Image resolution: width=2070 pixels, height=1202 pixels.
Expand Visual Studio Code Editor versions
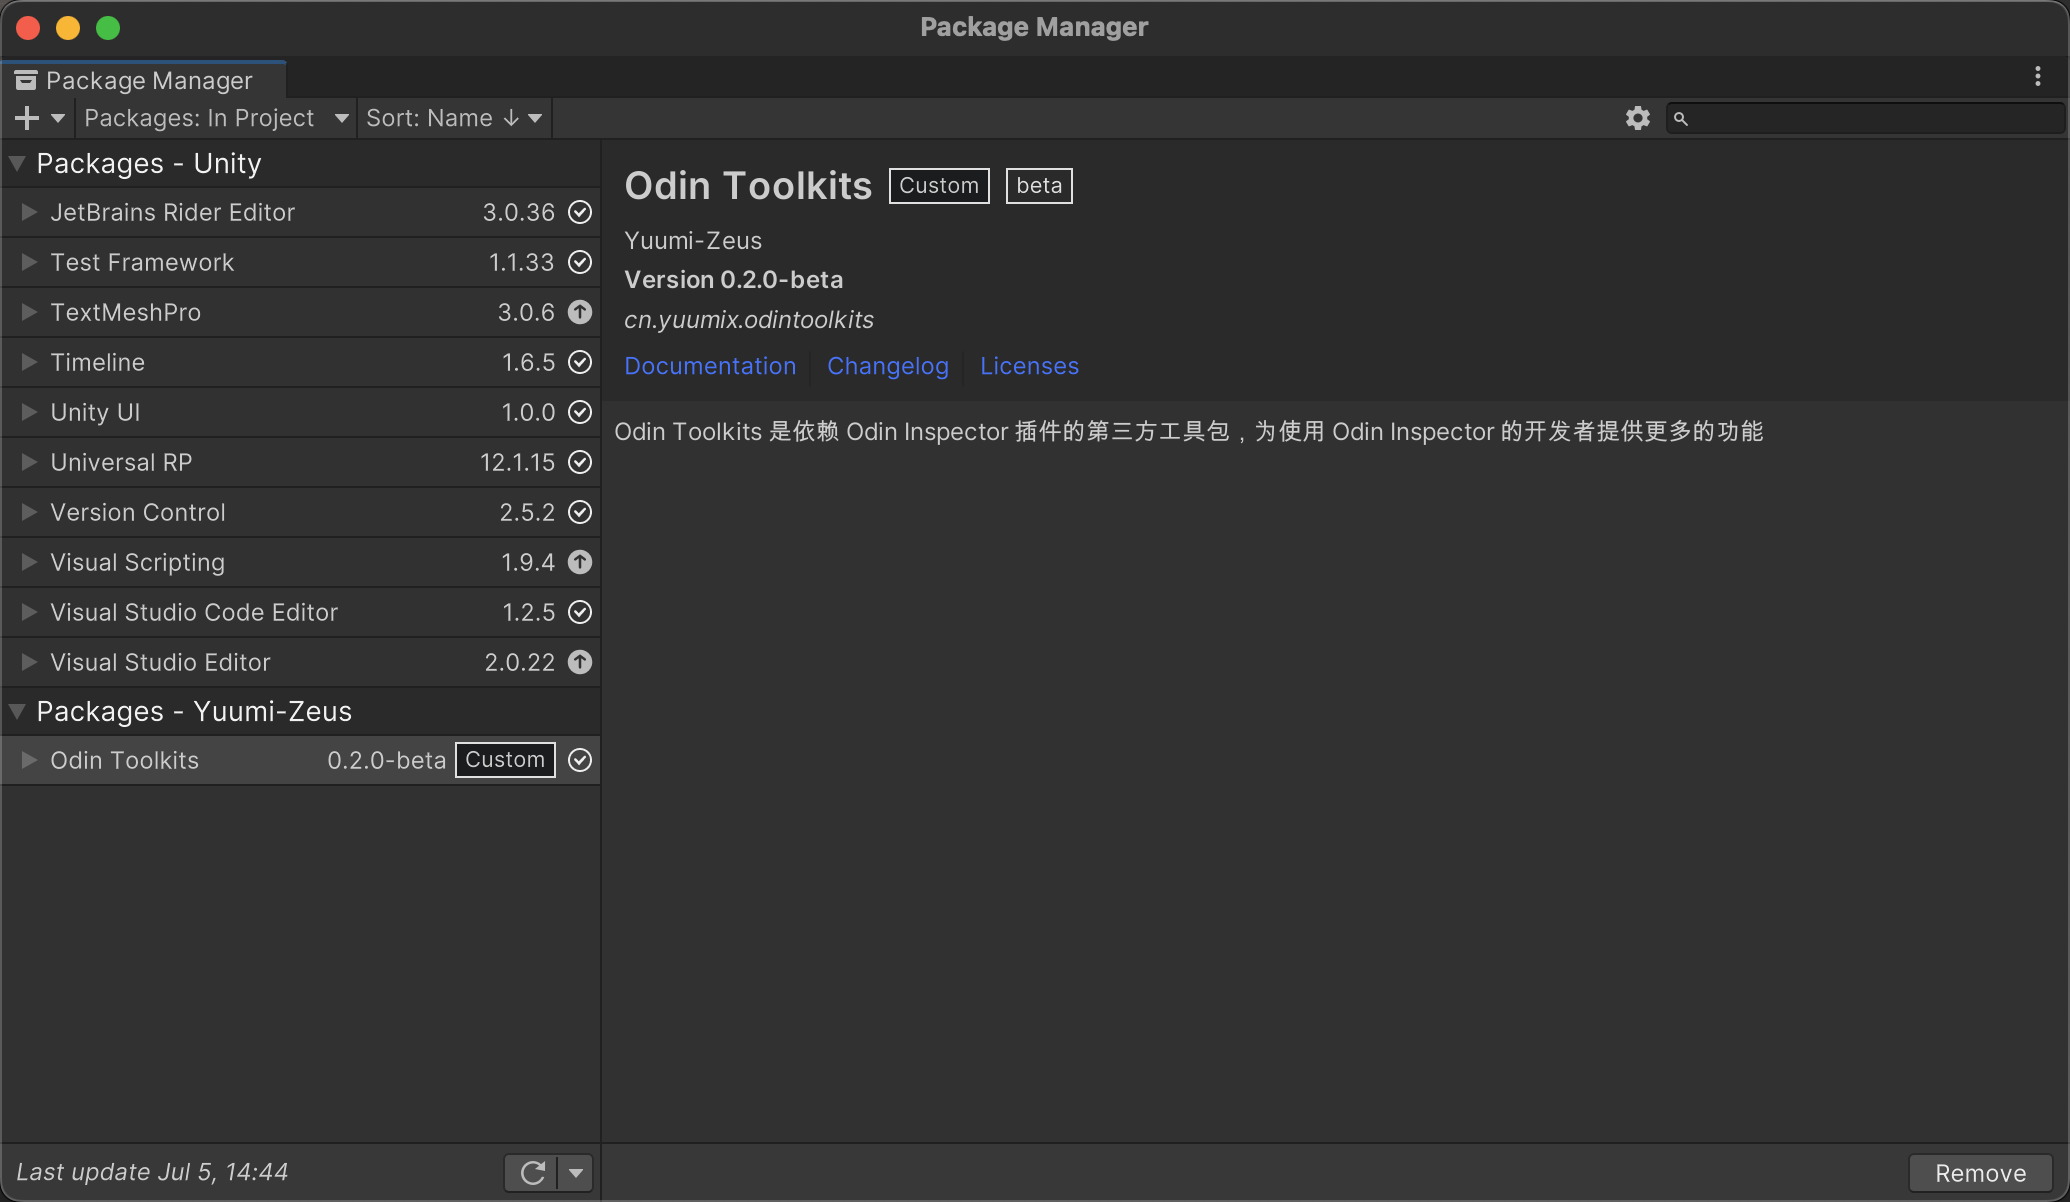click(29, 612)
